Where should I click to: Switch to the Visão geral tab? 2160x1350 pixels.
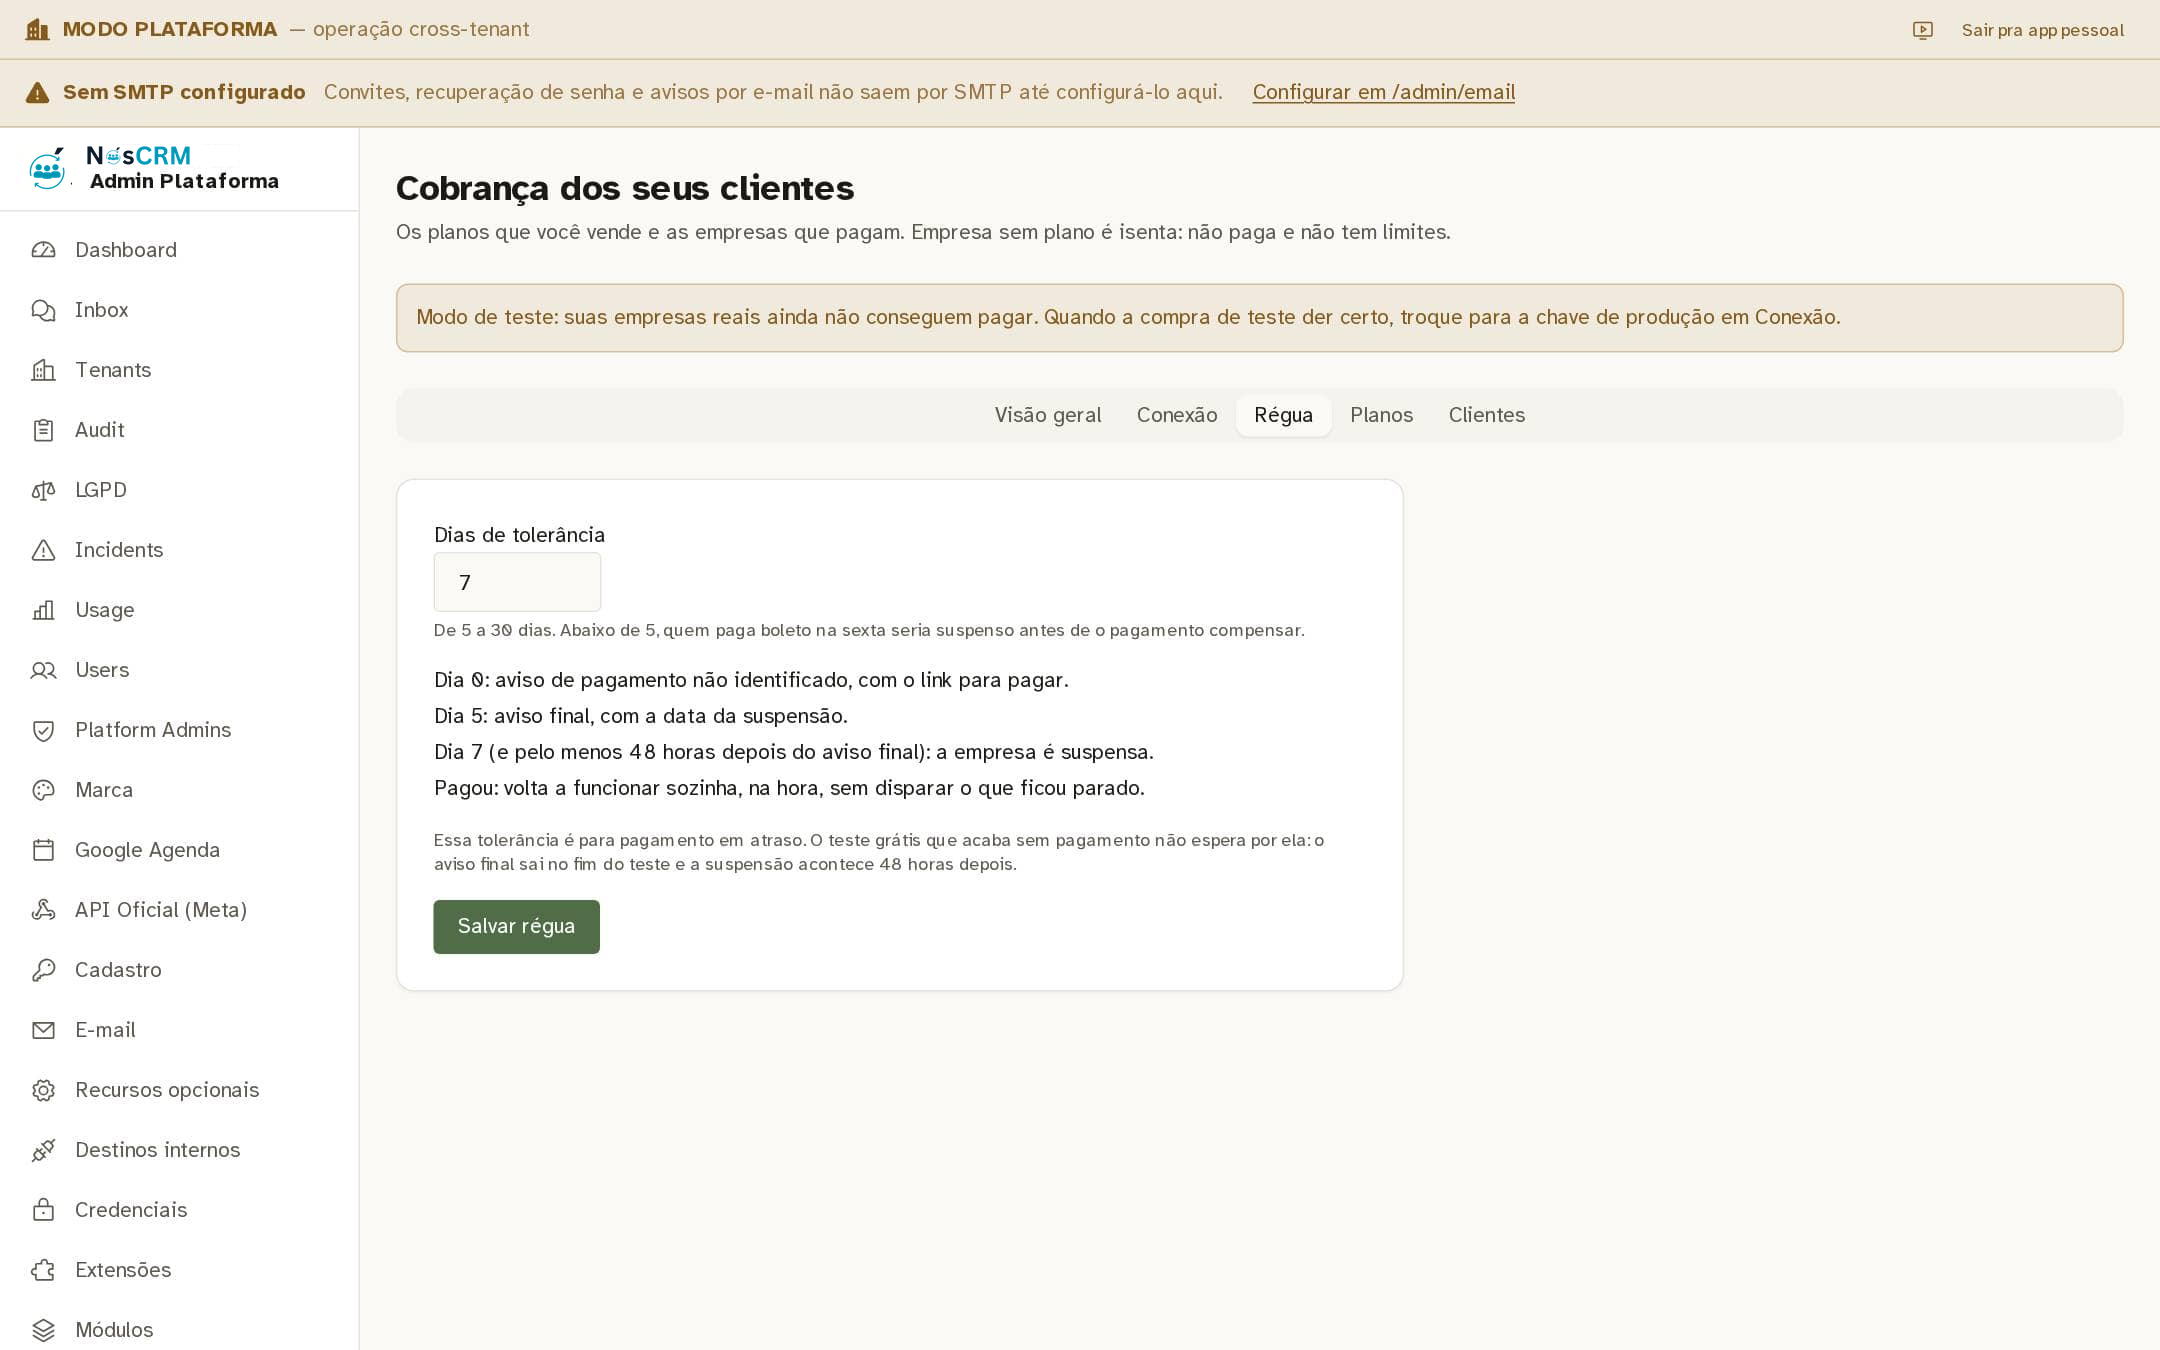[1047, 415]
